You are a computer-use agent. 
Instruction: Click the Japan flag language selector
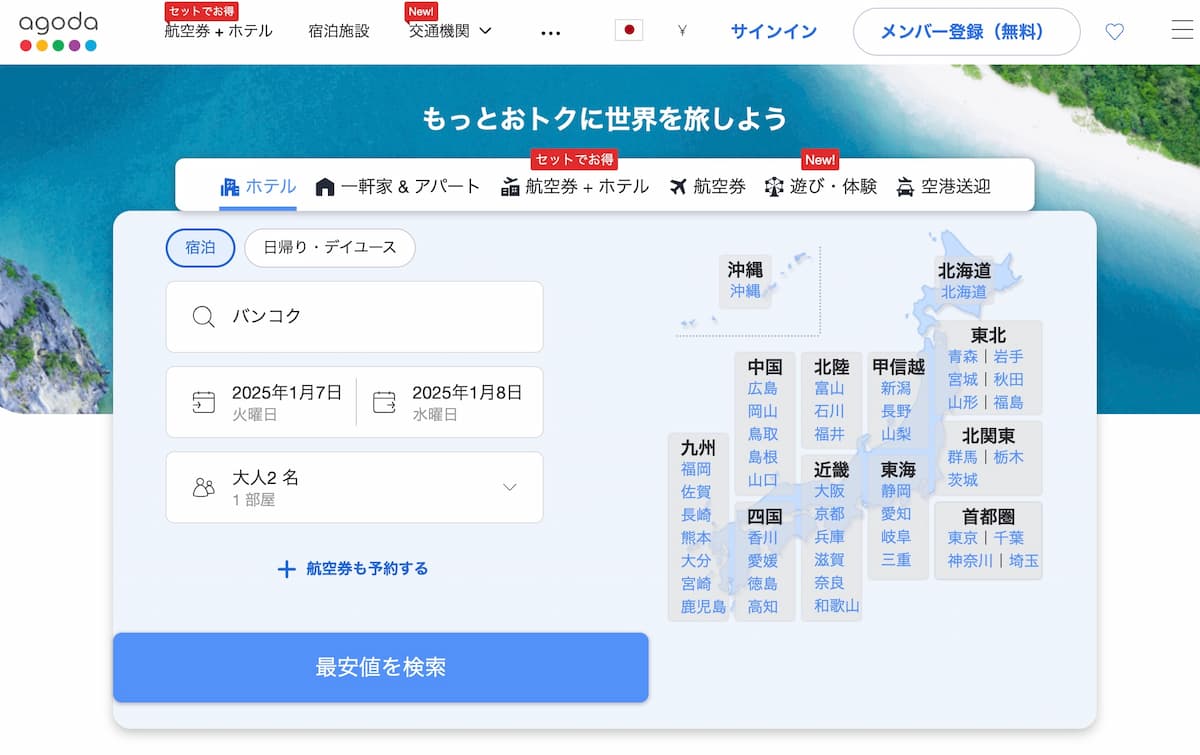point(629,30)
